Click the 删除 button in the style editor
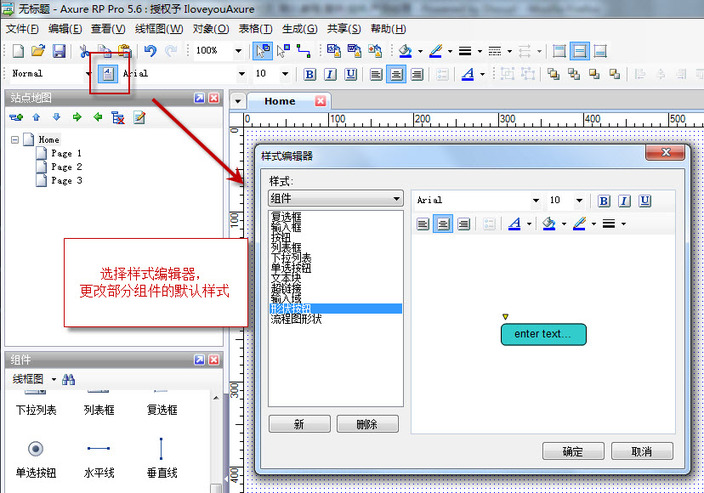This screenshot has height=493, width=704. coord(367,424)
